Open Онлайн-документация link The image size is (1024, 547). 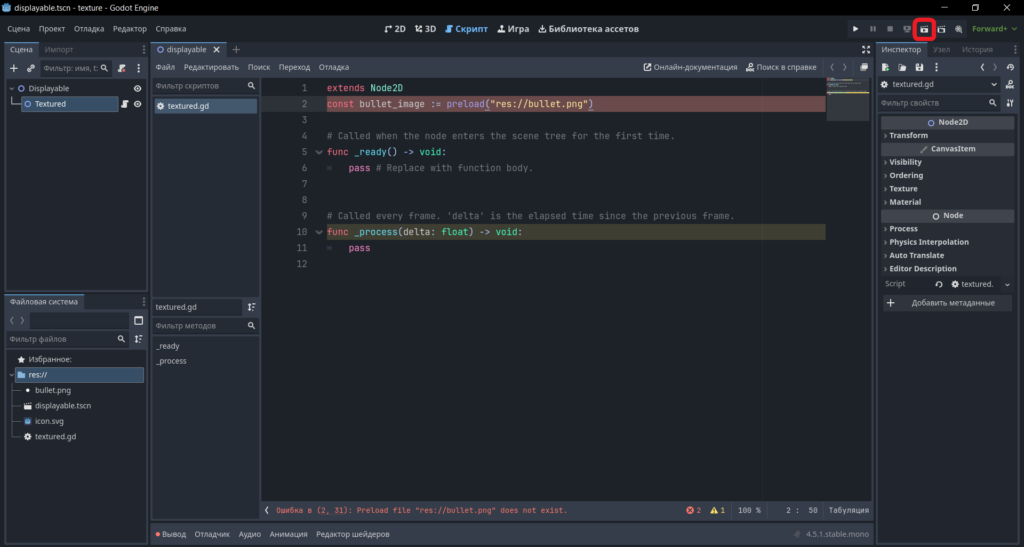(690, 67)
